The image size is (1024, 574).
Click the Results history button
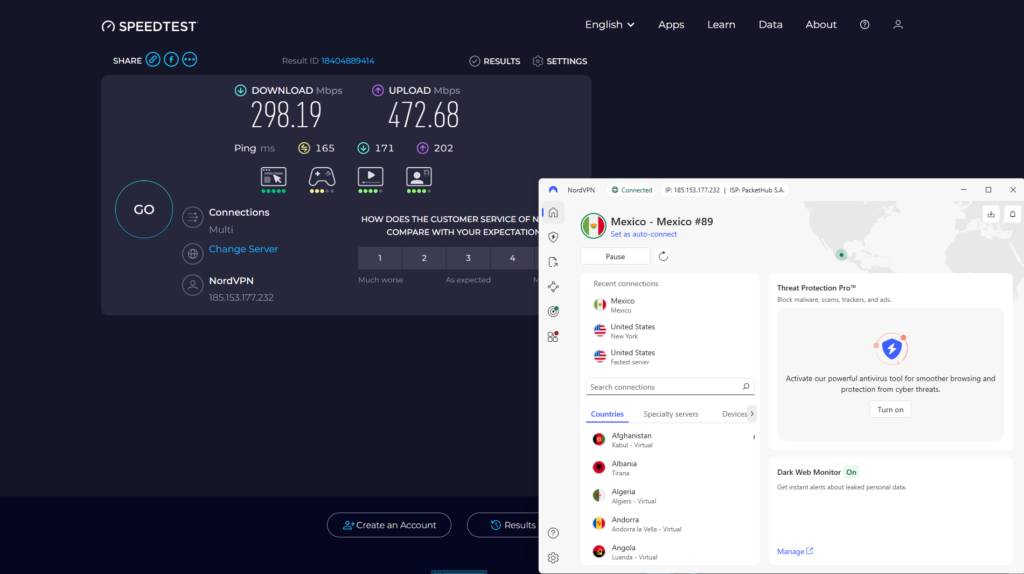pos(504,525)
